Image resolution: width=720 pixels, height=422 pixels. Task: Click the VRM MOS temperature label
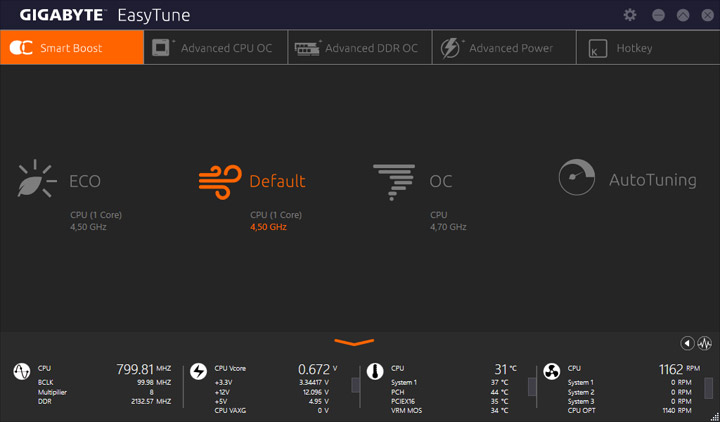pyautogui.click(x=406, y=411)
